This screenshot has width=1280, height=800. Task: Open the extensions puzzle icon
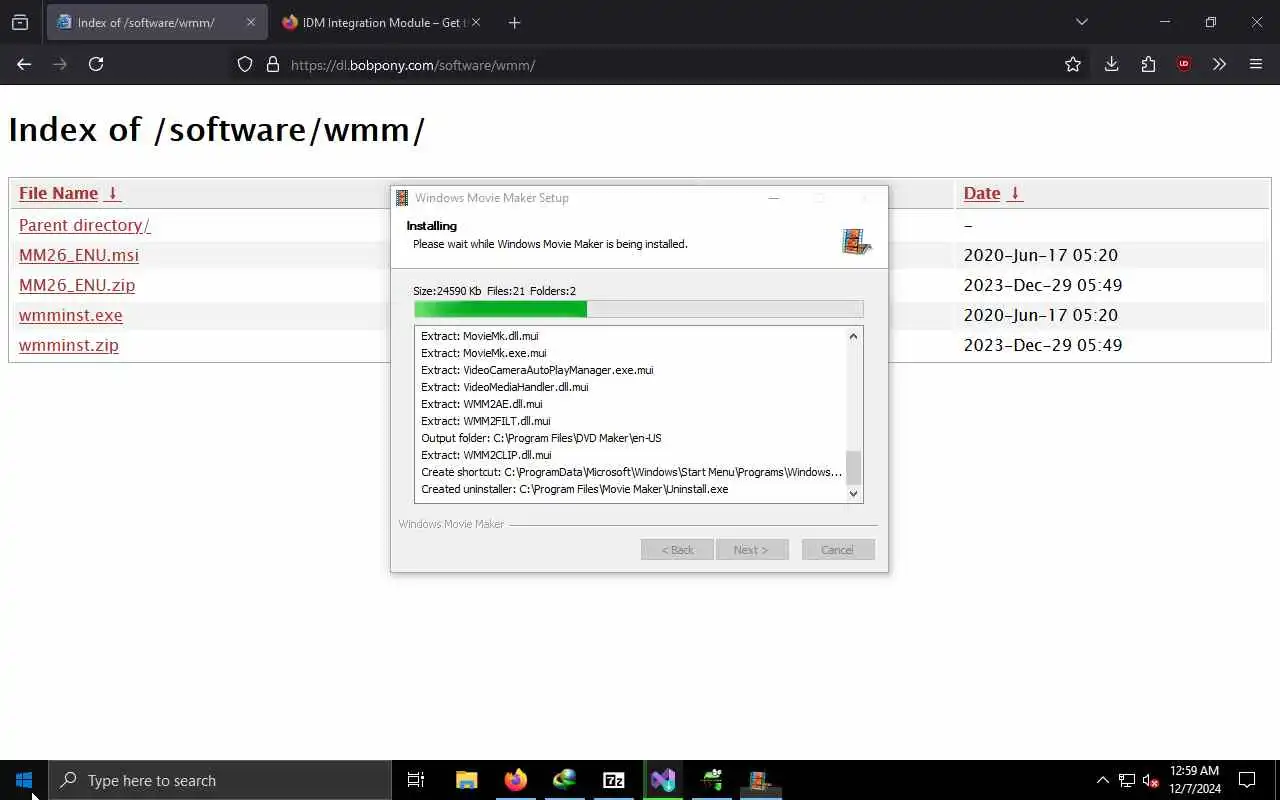(1148, 64)
